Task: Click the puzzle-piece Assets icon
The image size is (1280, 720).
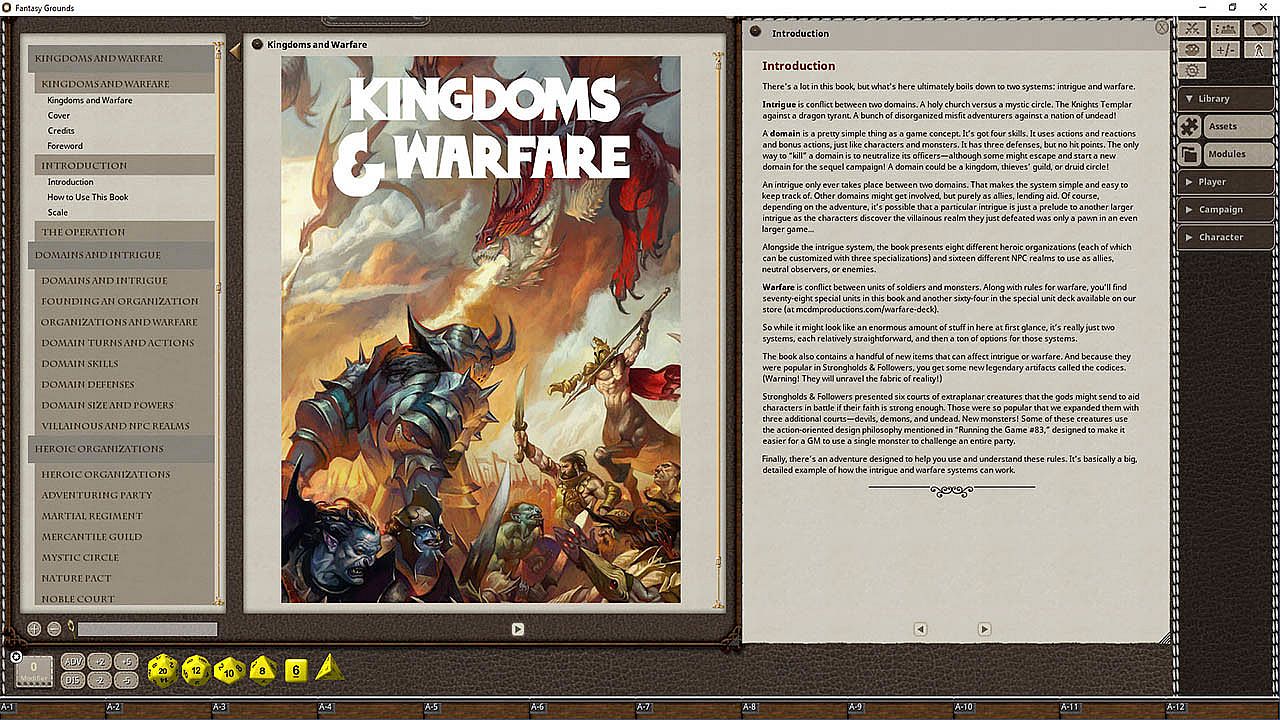Action: pos(1189,126)
